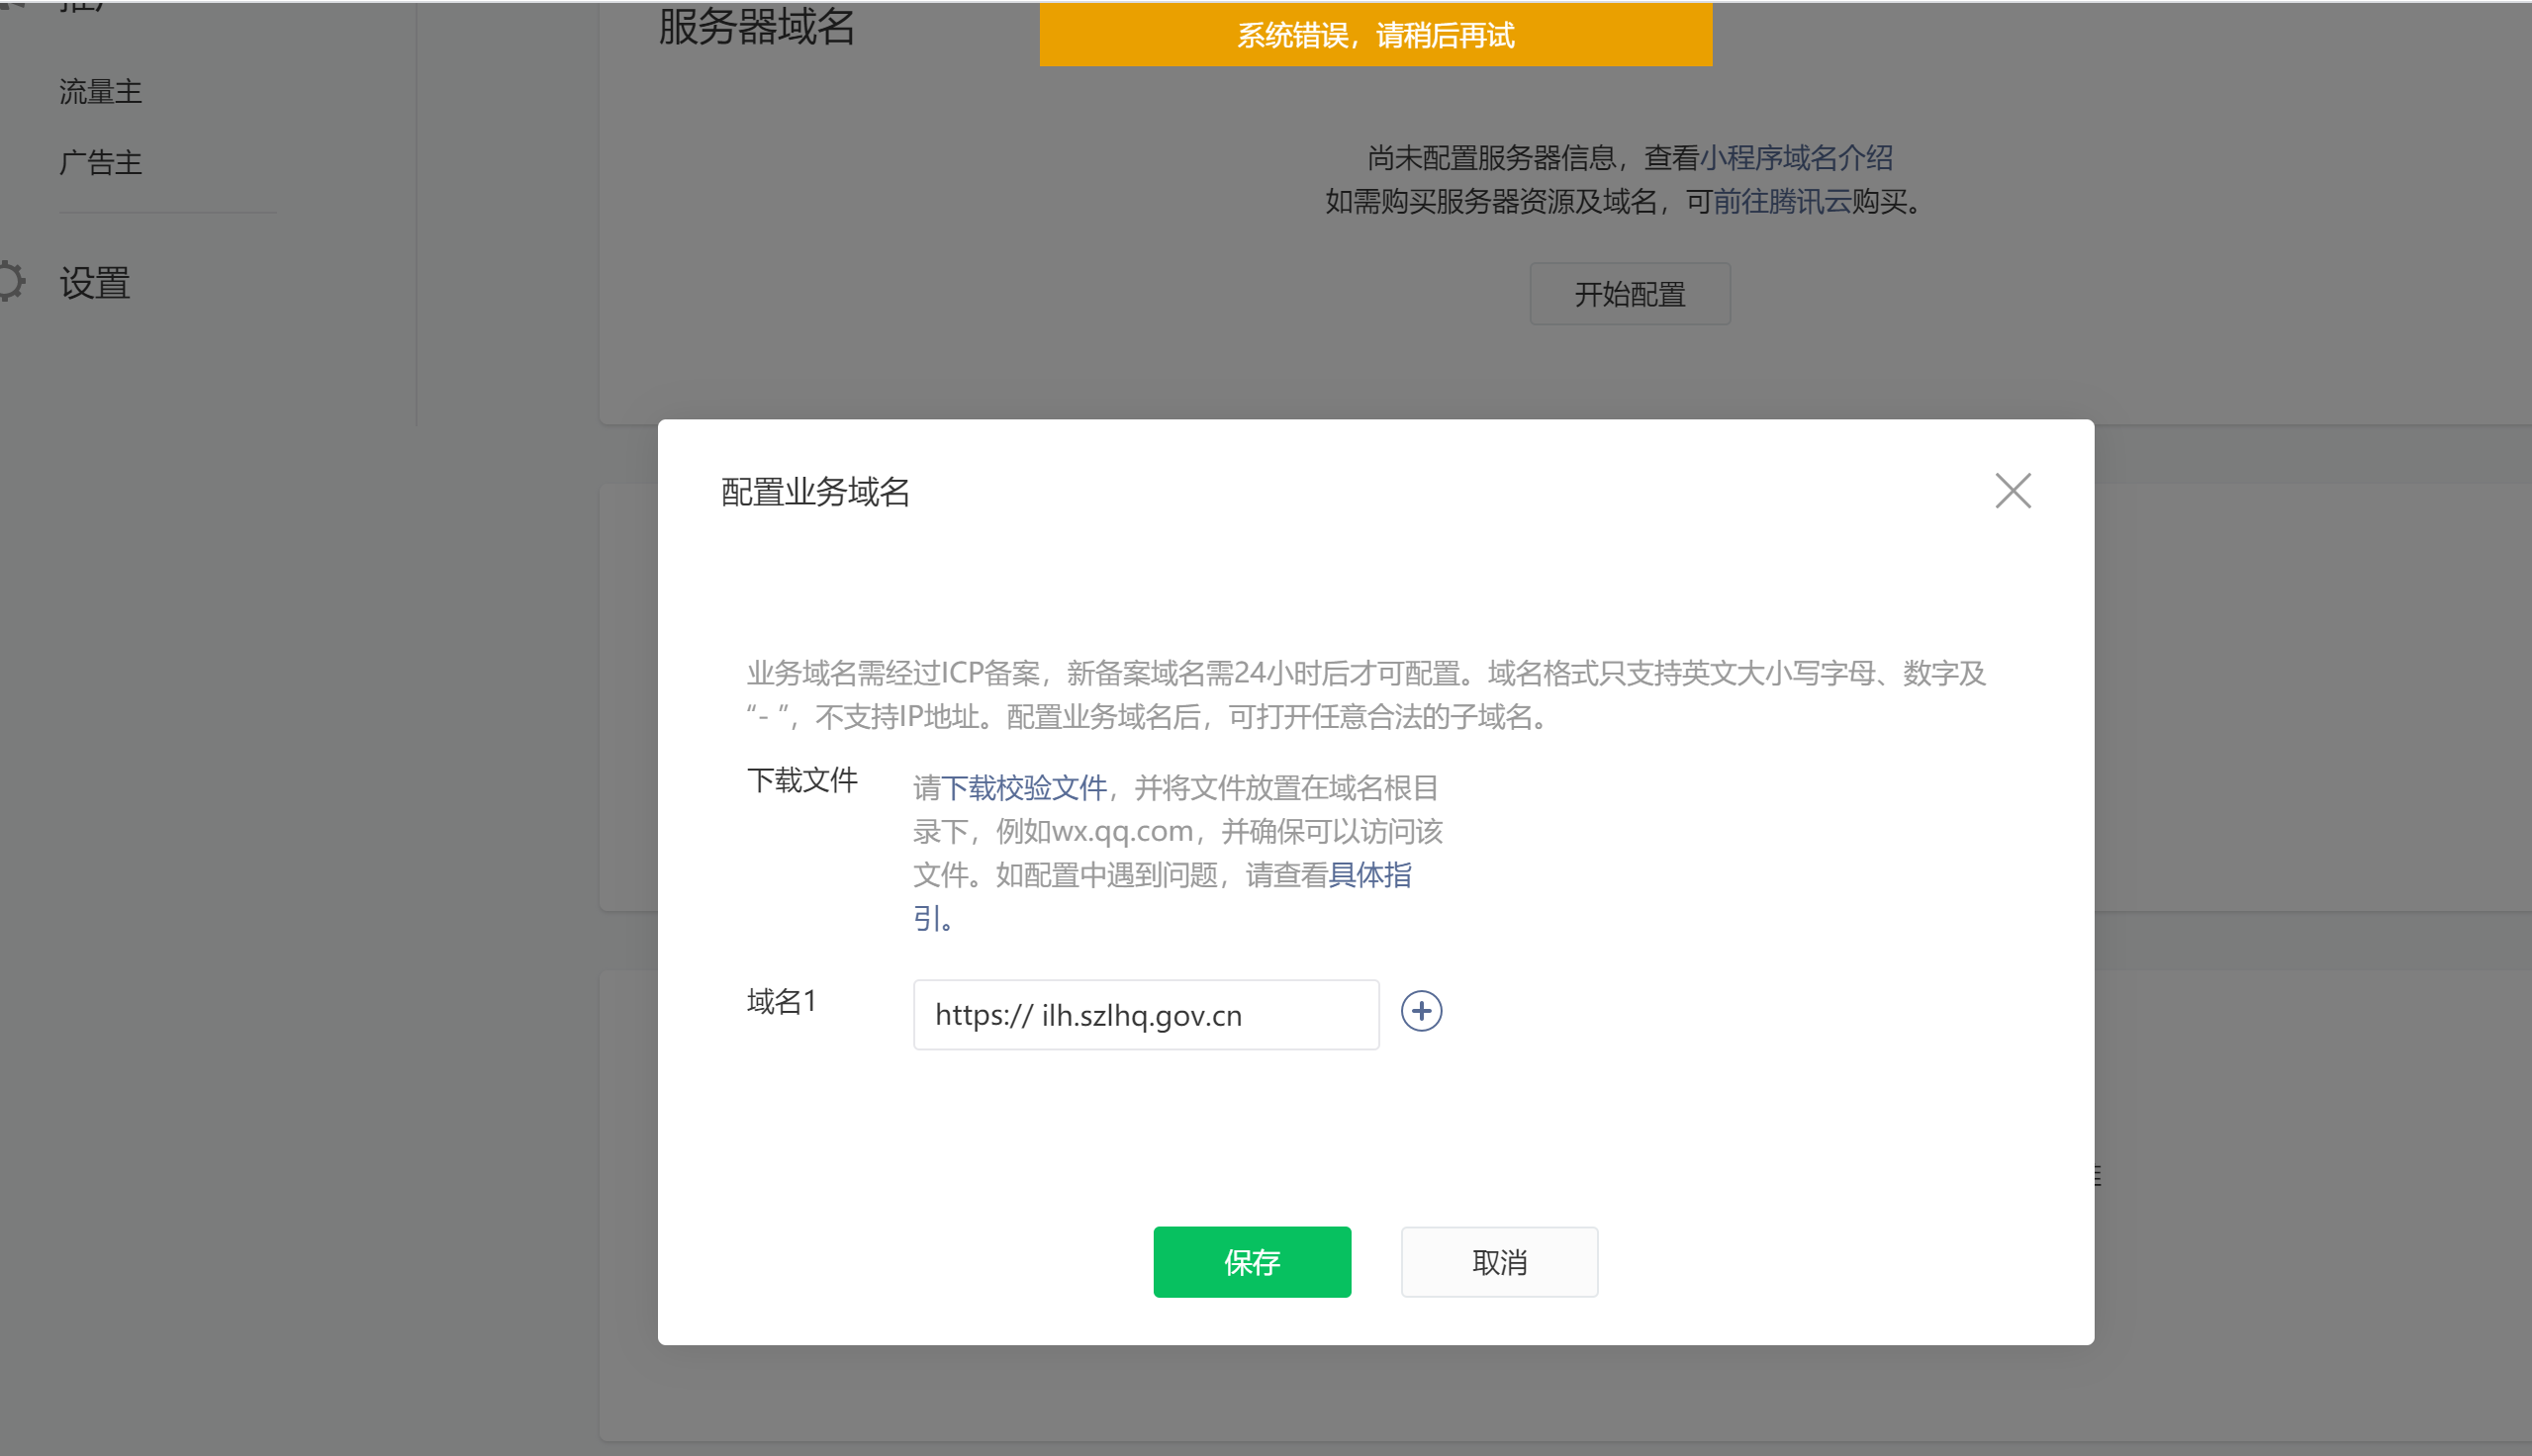Open the 广告主 sidebar item

[x=100, y=163]
